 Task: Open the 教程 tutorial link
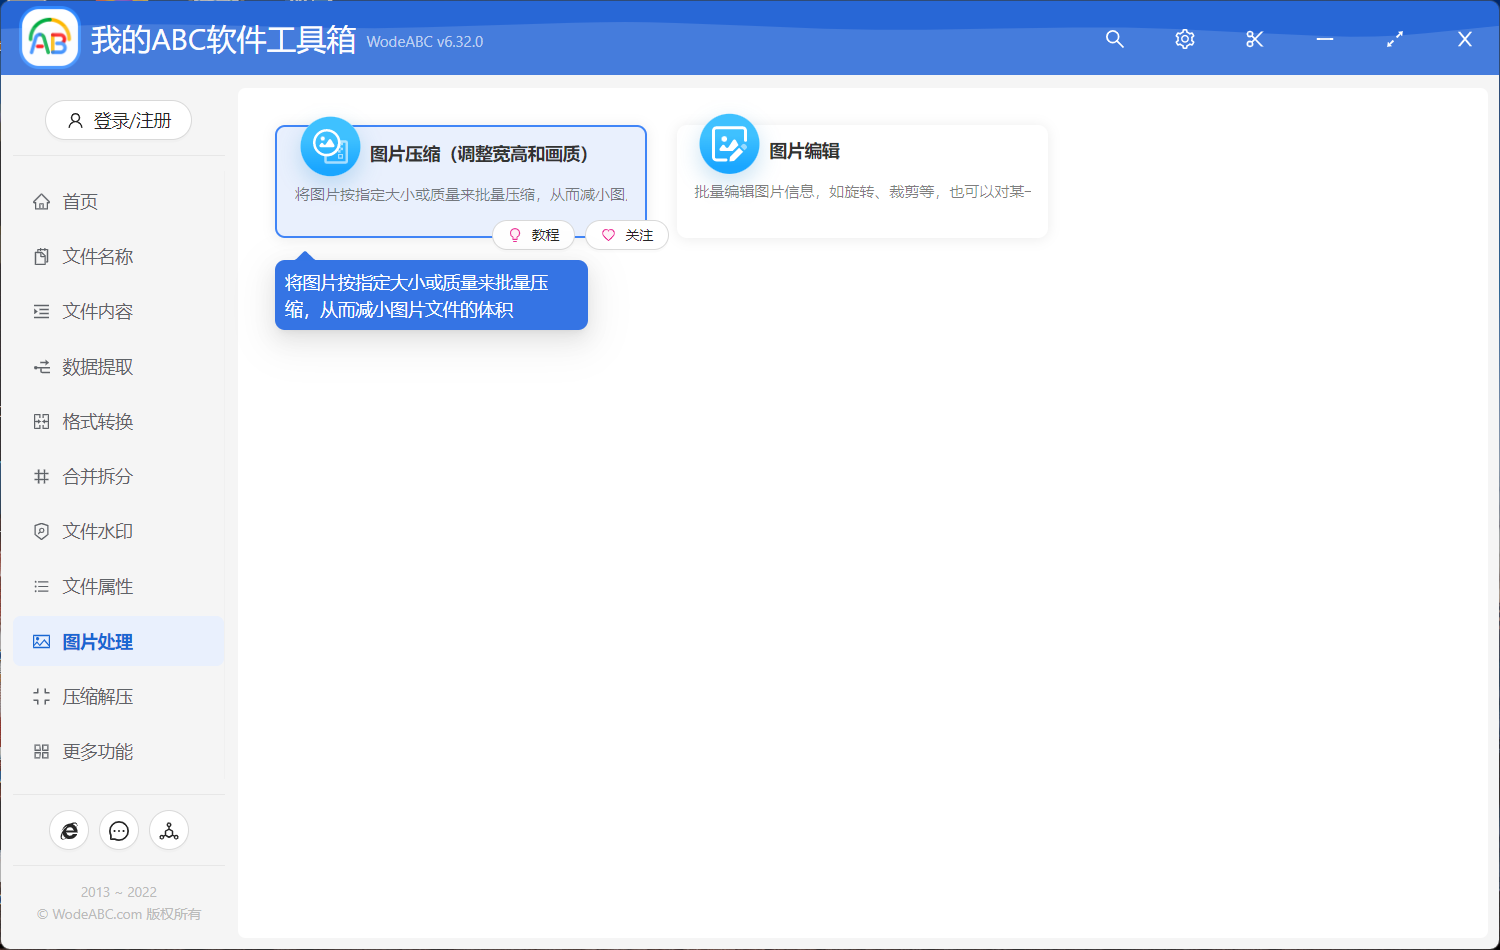(534, 234)
